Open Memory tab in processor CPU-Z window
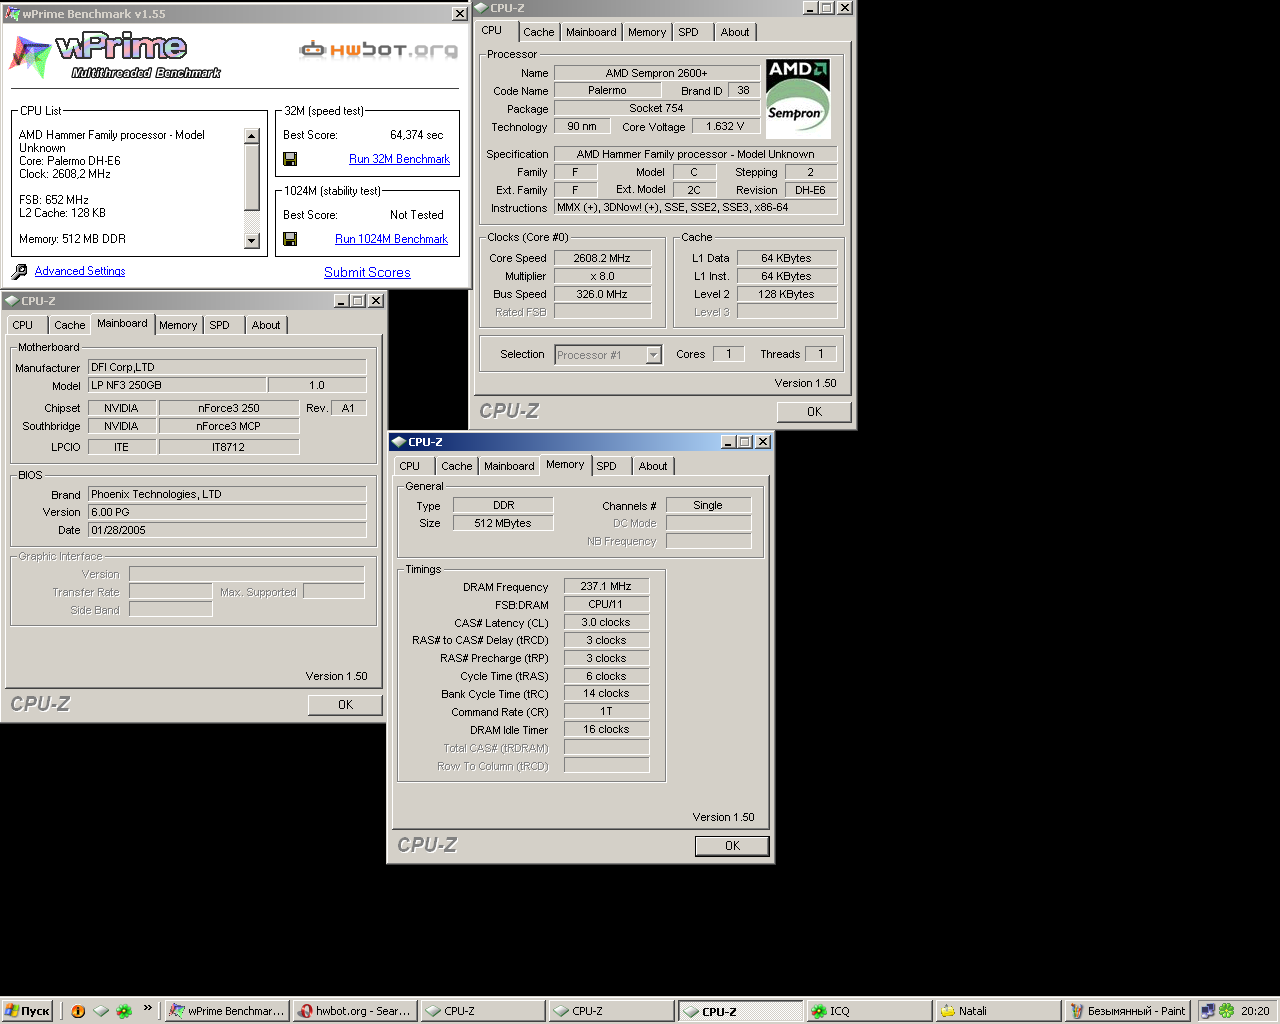Image resolution: width=1280 pixels, height=1024 pixels. 647,32
